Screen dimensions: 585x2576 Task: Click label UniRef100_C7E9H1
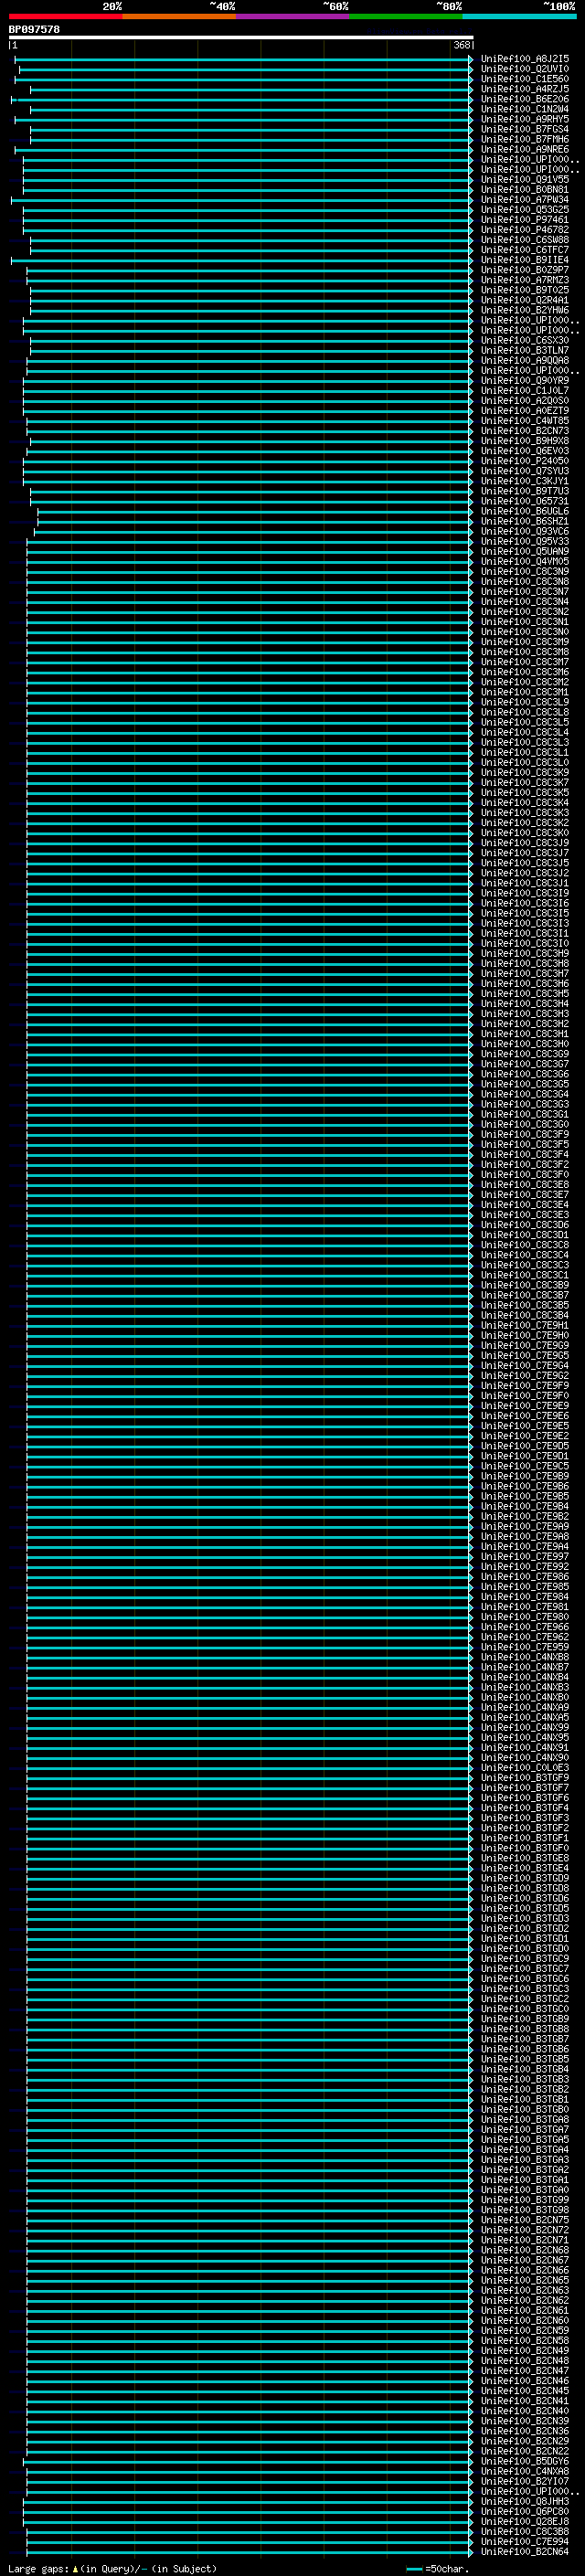[x=525, y=1325]
